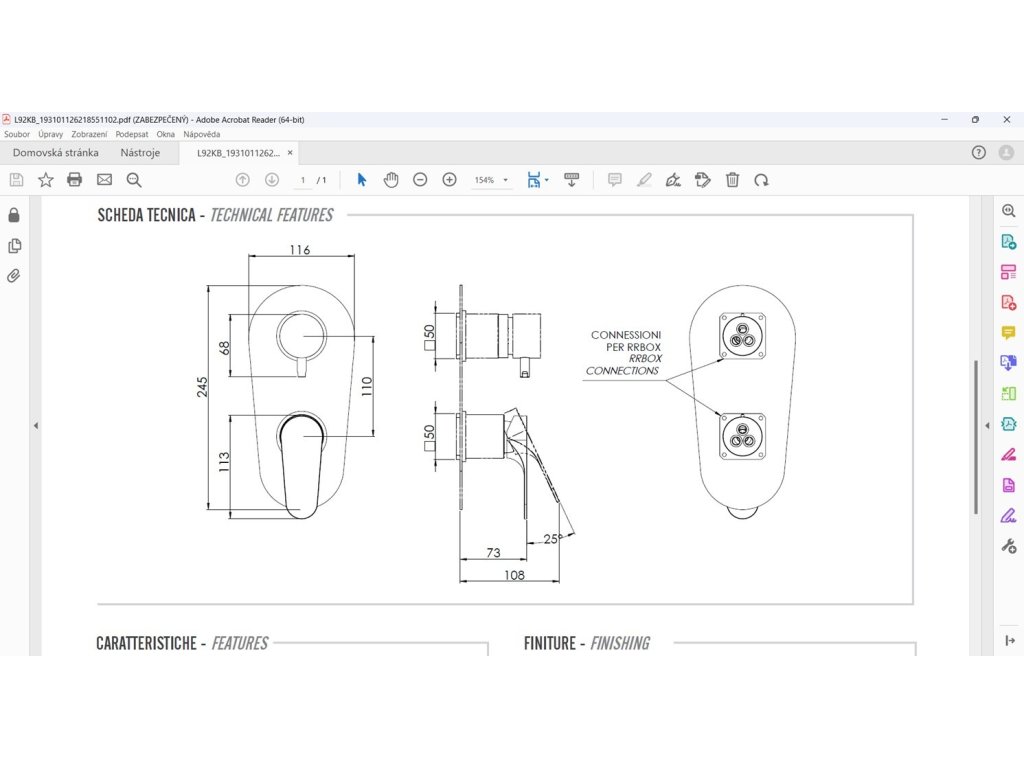The image size is (1024, 768).
Task: Send file by email envelope icon
Action: (x=104, y=180)
